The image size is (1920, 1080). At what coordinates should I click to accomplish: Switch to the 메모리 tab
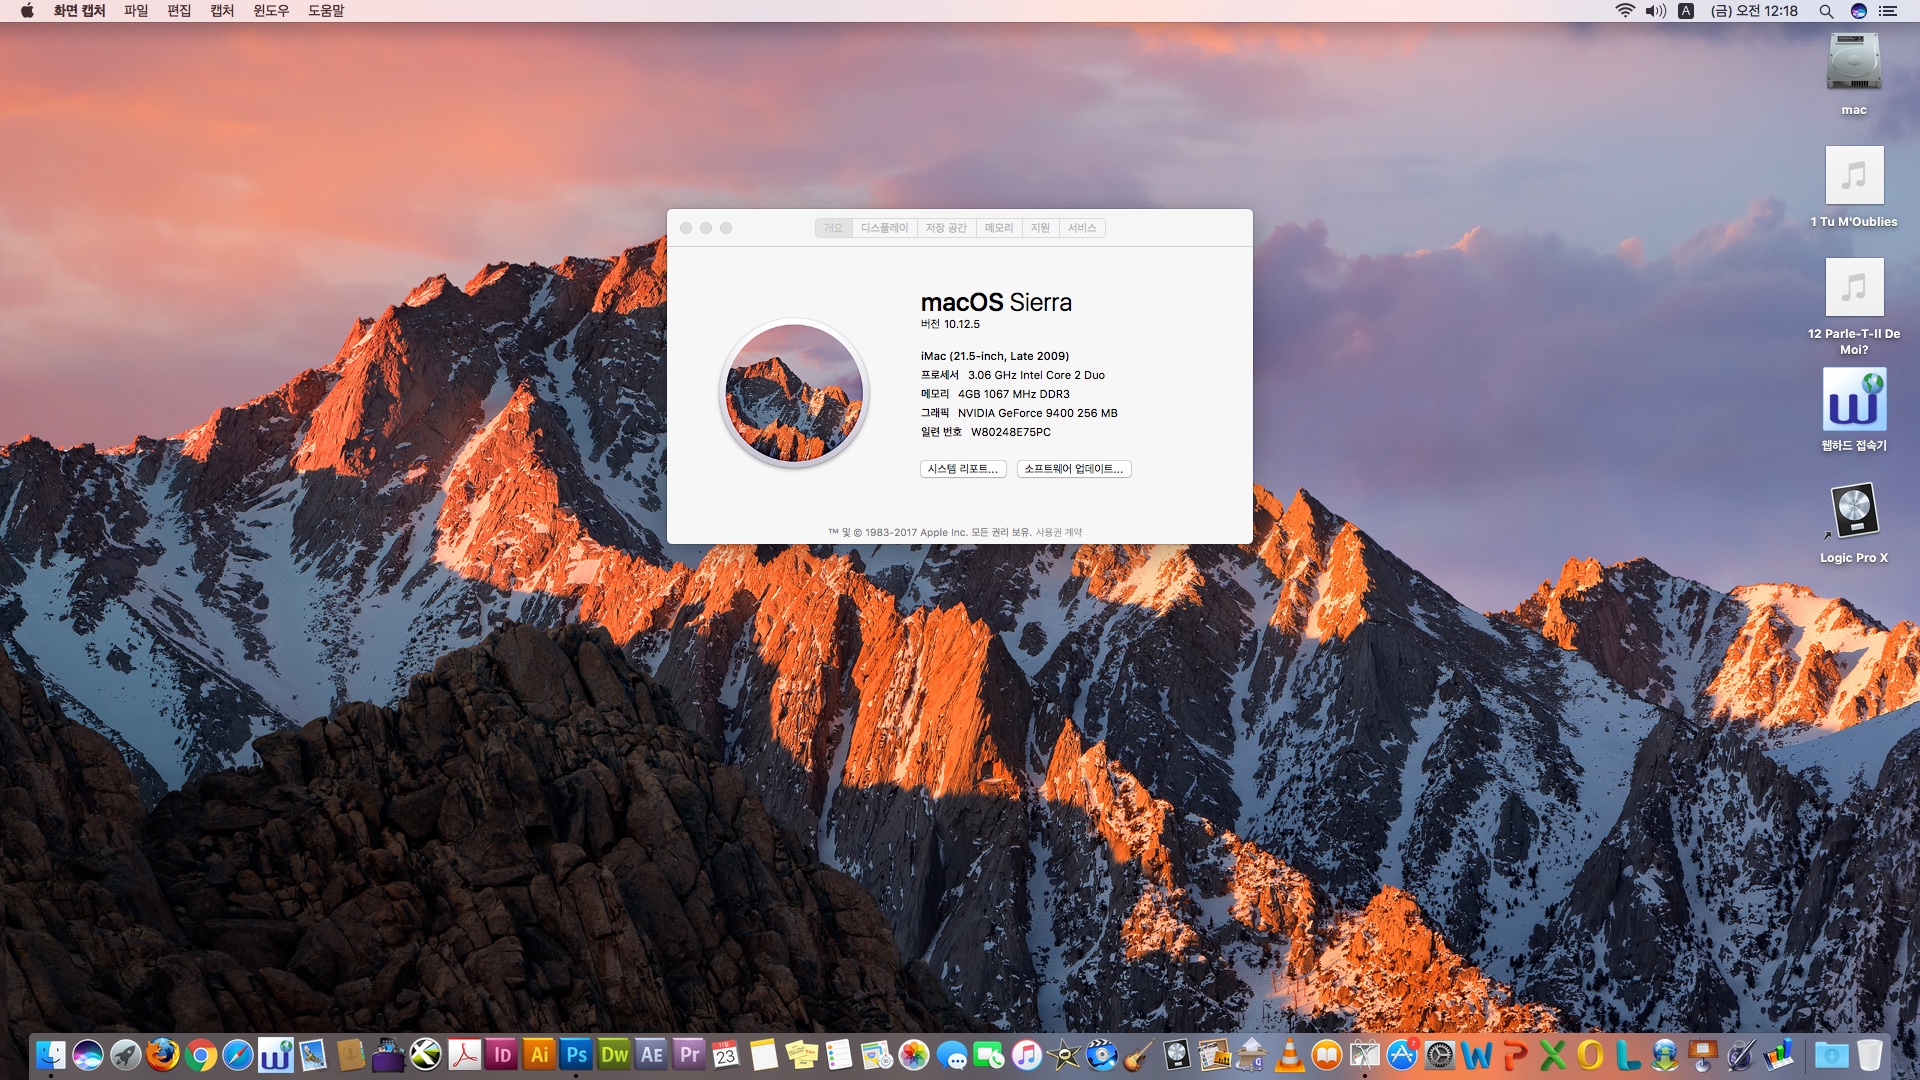pyautogui.click(x=998, y=228)
